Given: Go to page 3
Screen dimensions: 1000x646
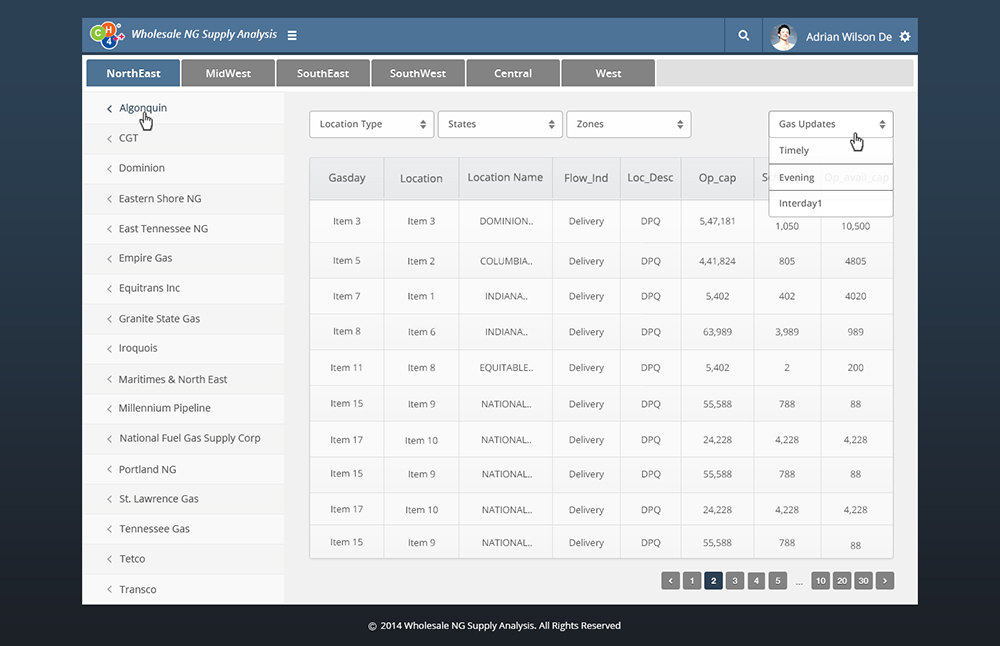Looking at the screenshot, I should pyautogui.click(x=734, y=581).
